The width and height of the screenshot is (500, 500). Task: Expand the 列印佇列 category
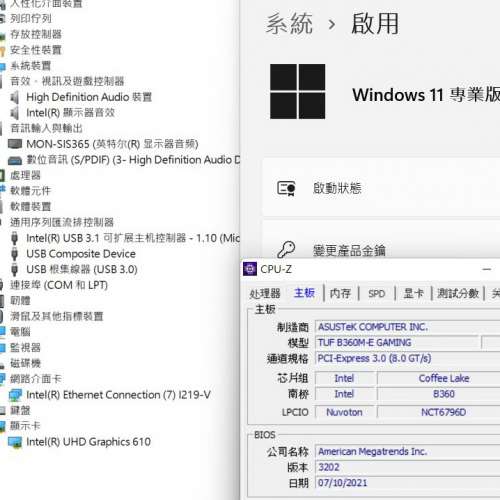click(31, 18)
